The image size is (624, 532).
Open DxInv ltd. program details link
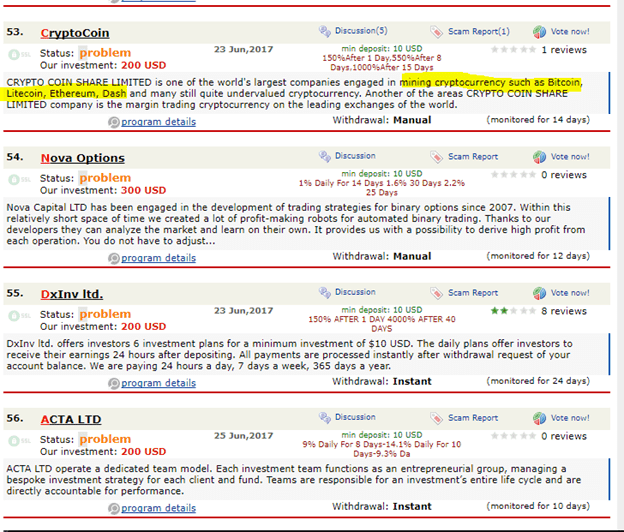point(158,383)
